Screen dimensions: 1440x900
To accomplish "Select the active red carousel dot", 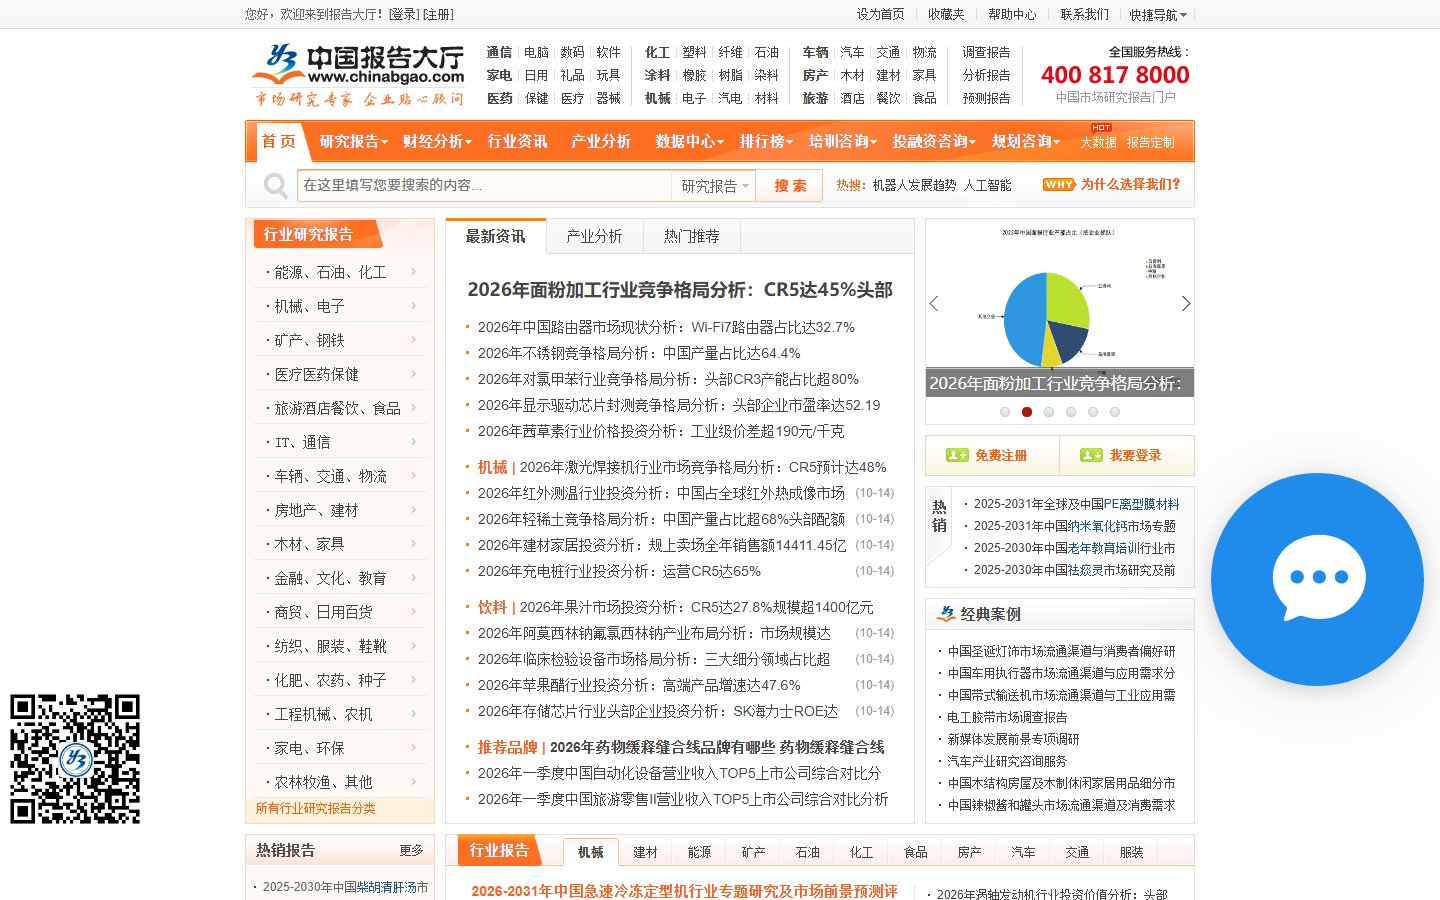I will coord(1027,412).
